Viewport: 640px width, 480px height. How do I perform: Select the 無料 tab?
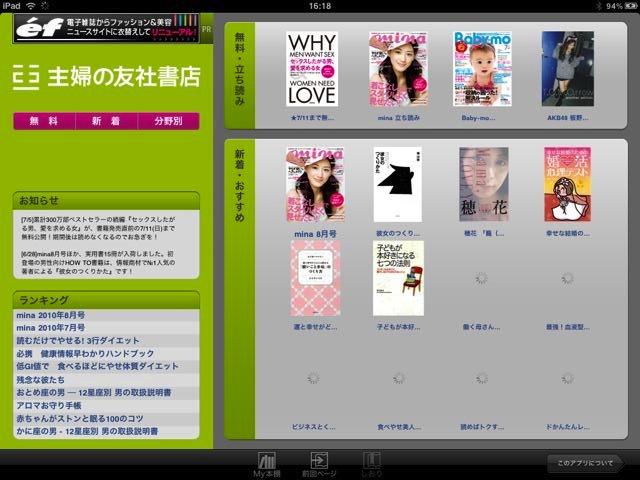click(44, 121)
